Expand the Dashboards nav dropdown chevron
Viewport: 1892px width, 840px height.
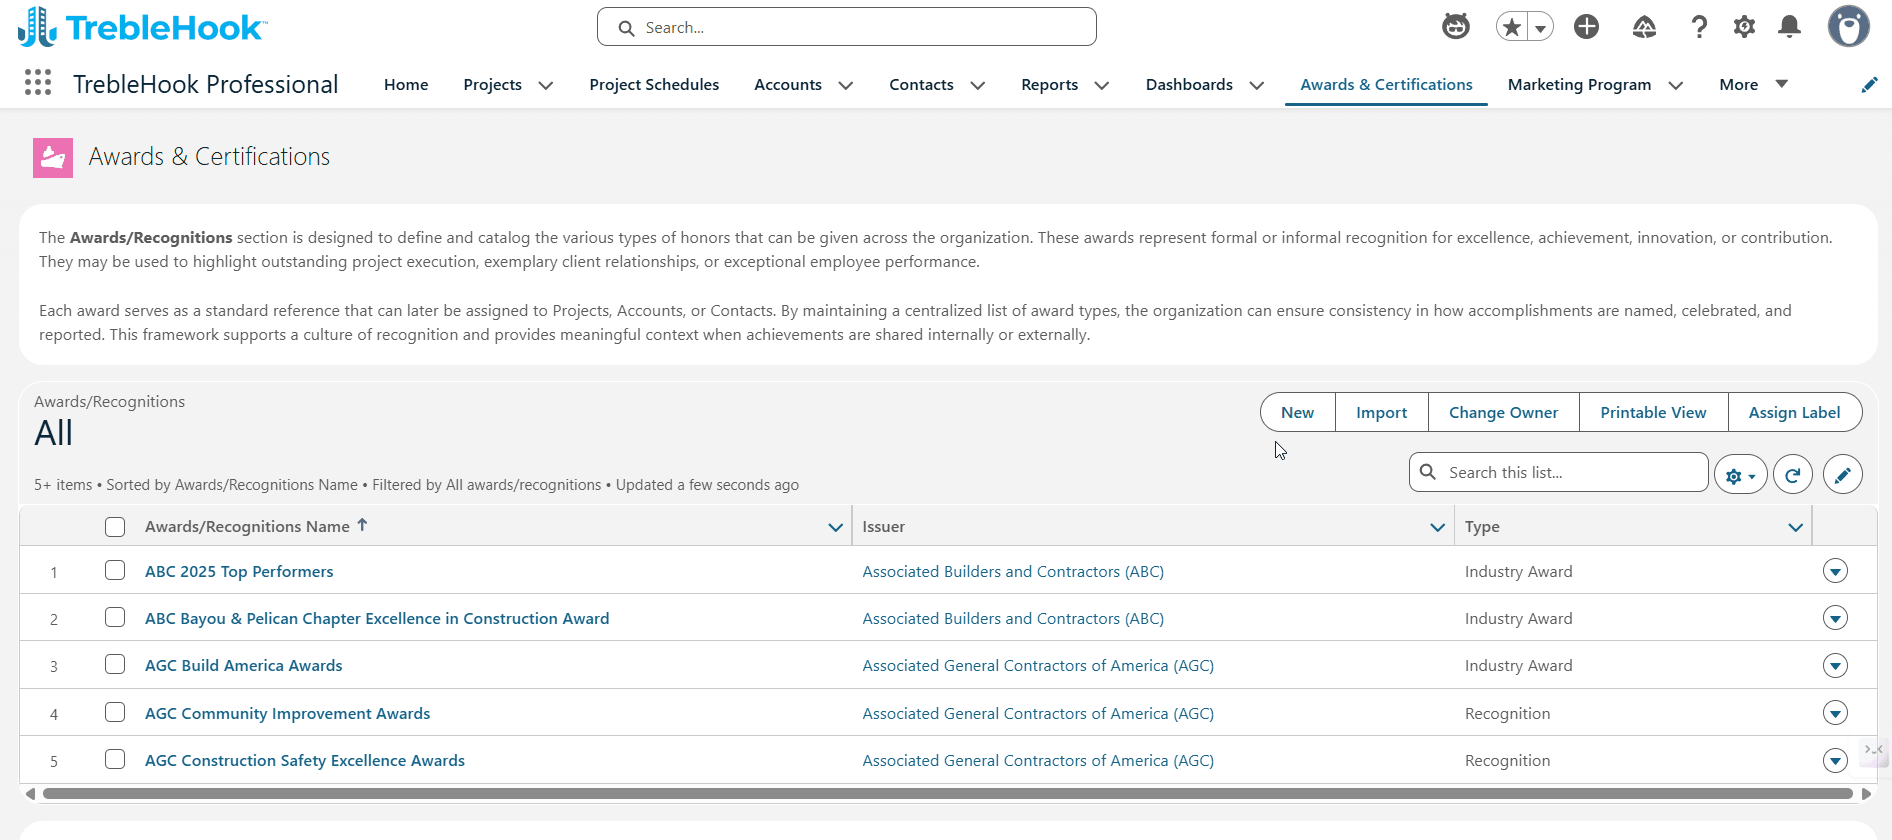(1257, 86)
